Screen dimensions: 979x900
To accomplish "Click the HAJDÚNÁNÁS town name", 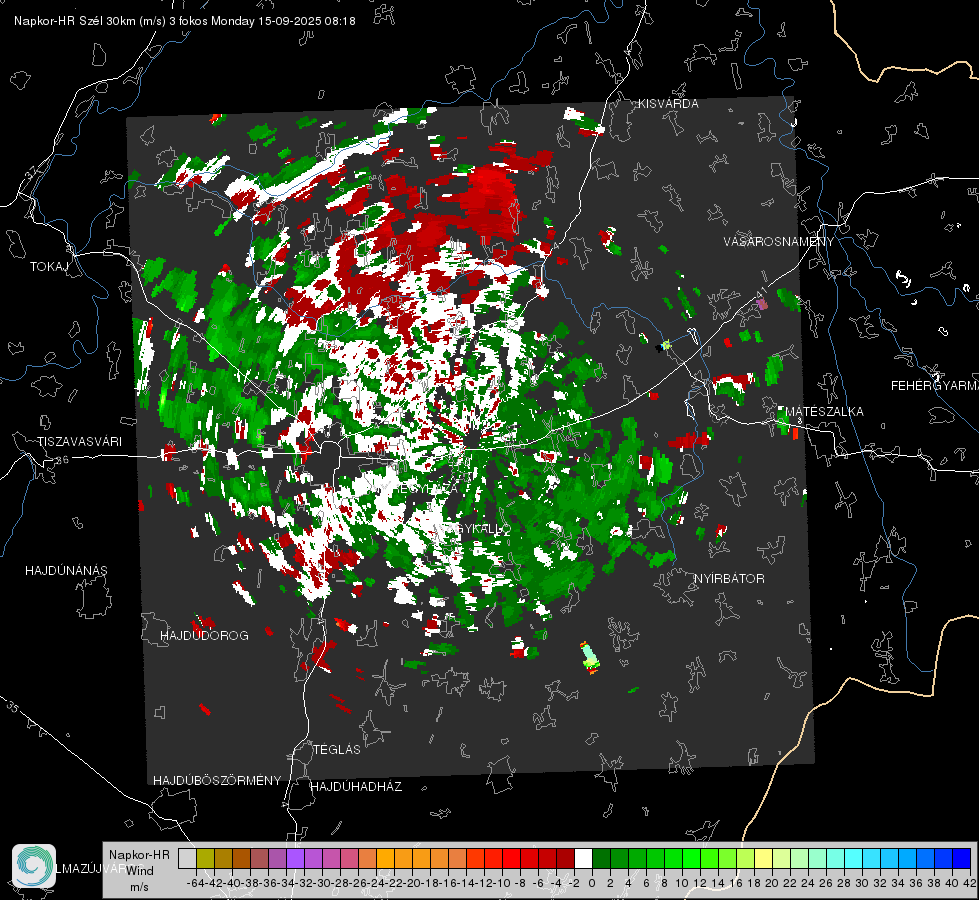I will coord(66,570).
